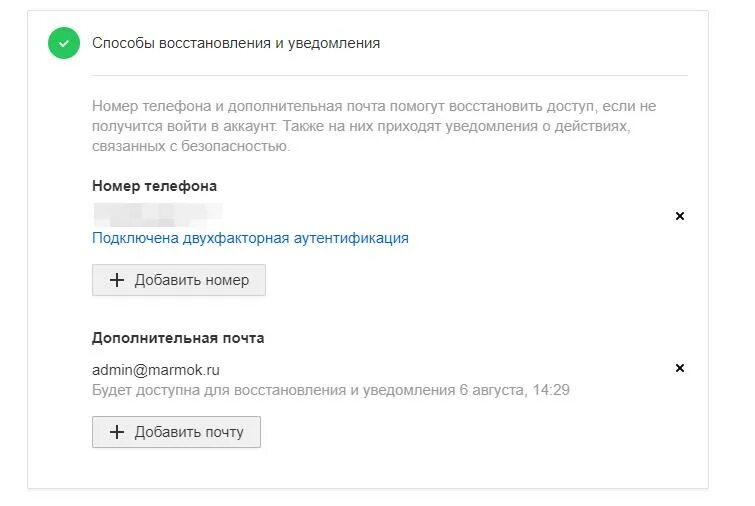Viewport: 755px width, 506px height.
Task: Click the first line starting with Номер телефона и дополнительная
Action: point(374,106)
